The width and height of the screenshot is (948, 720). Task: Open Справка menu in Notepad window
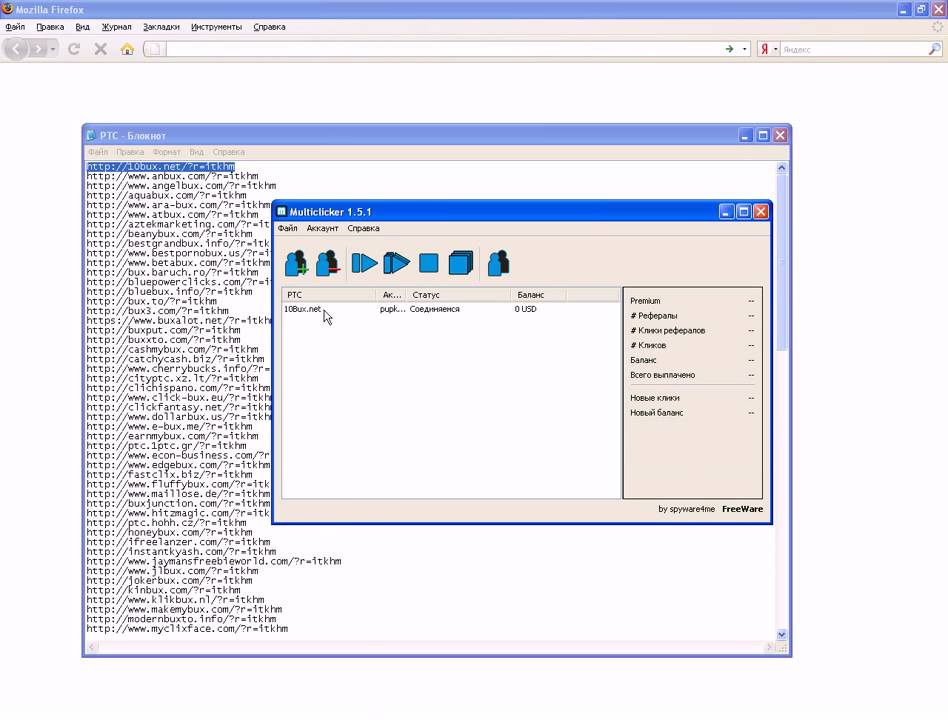[x=229, y=152]
